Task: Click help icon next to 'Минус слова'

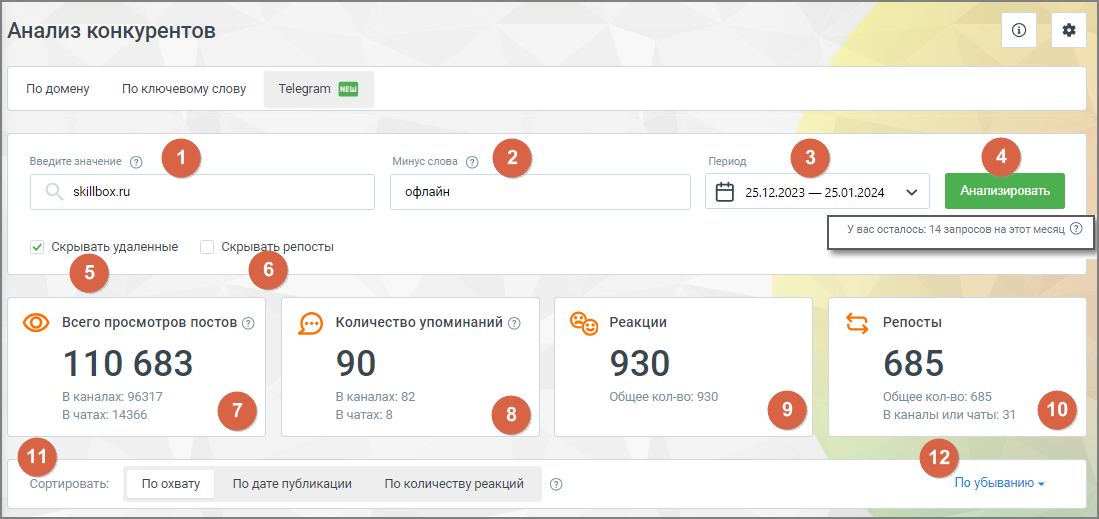Action: click(472, 162)
